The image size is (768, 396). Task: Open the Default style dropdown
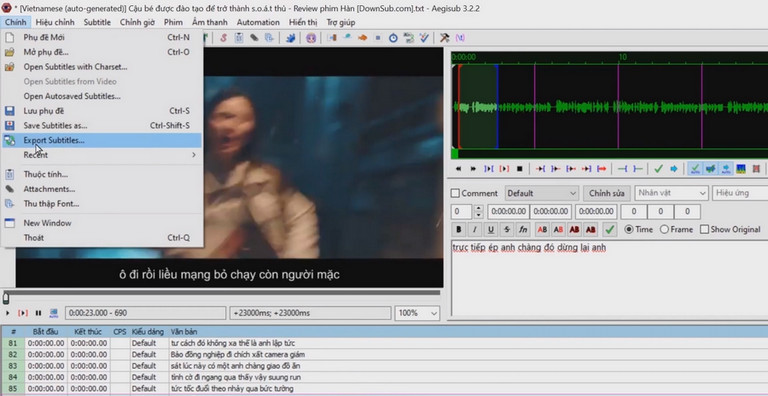pos(542,193)
